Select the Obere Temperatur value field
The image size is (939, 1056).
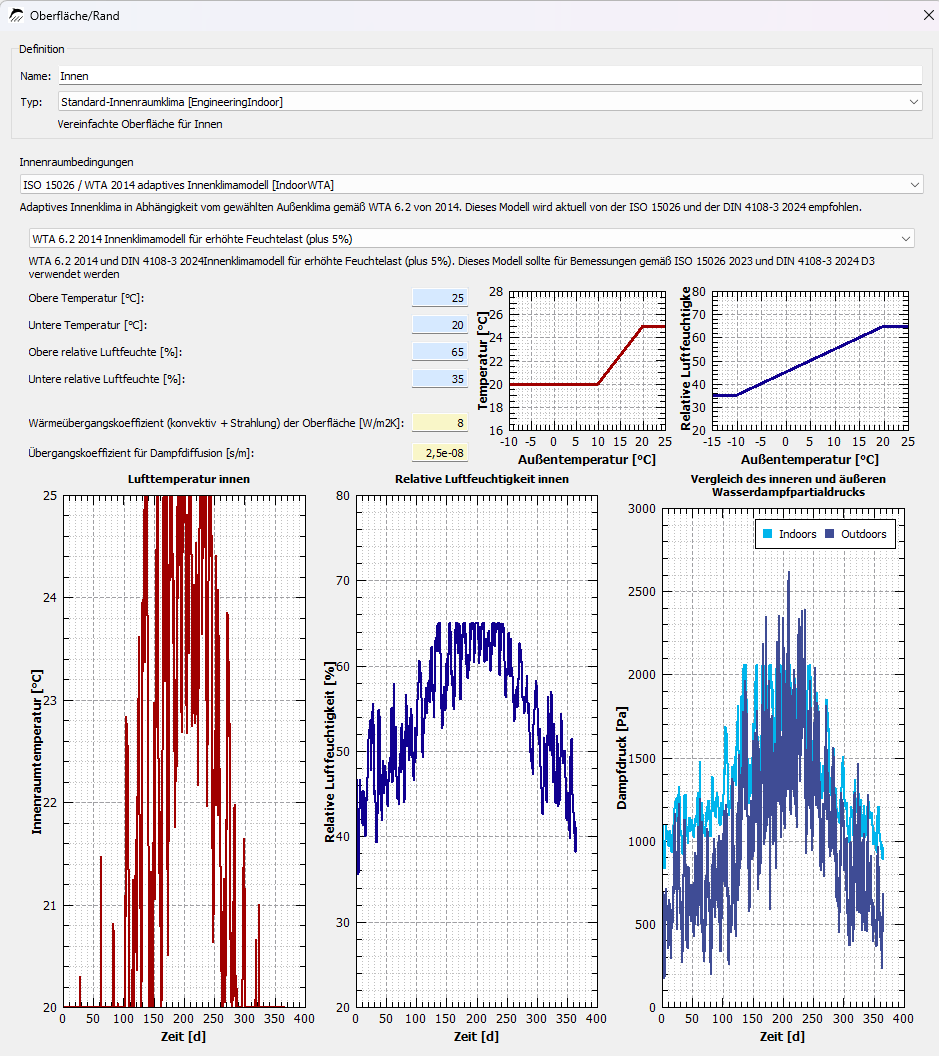point(440,298)
